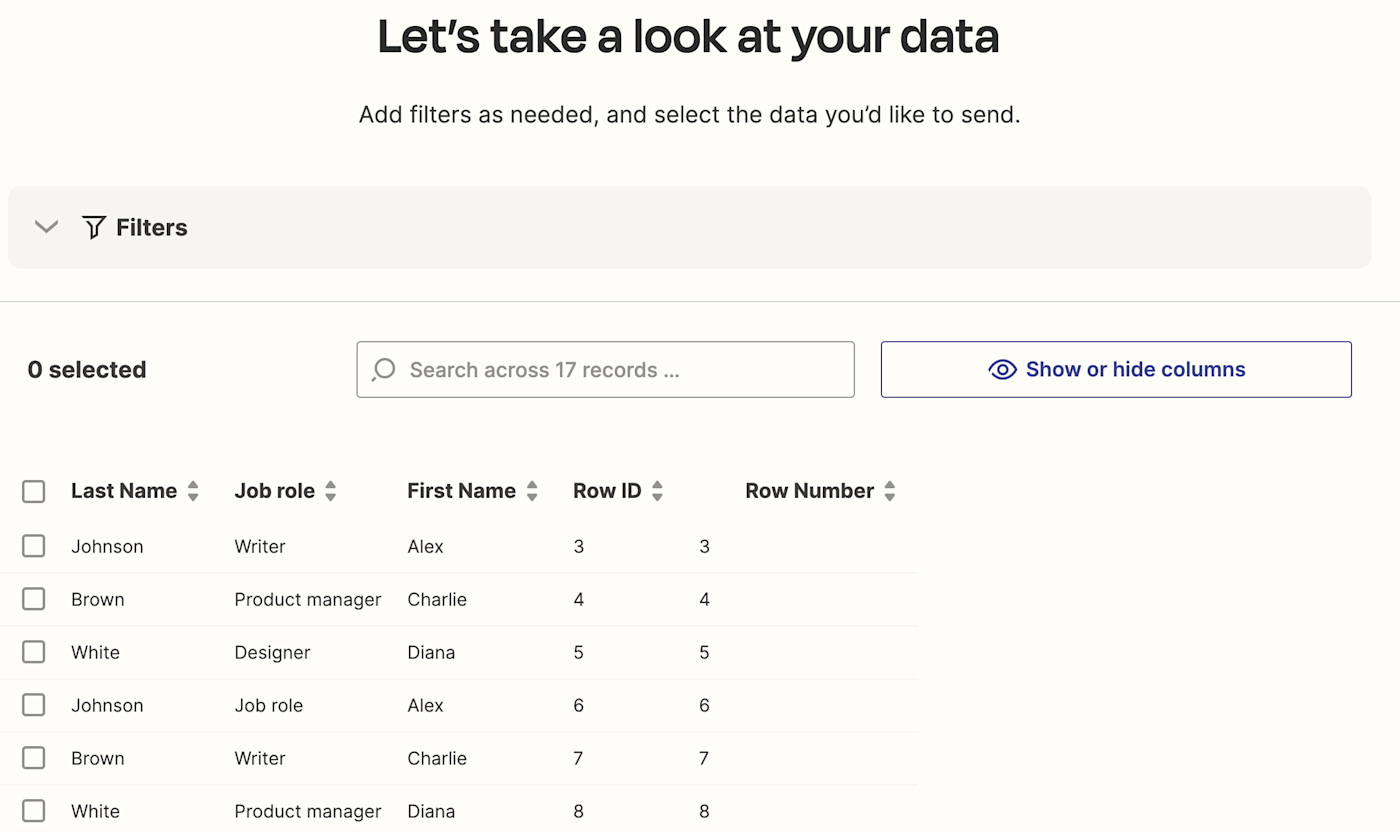The width and height of the screenshot is (1400, 832).
Task: Open the Filters panel label
Action: pos(151,227)
